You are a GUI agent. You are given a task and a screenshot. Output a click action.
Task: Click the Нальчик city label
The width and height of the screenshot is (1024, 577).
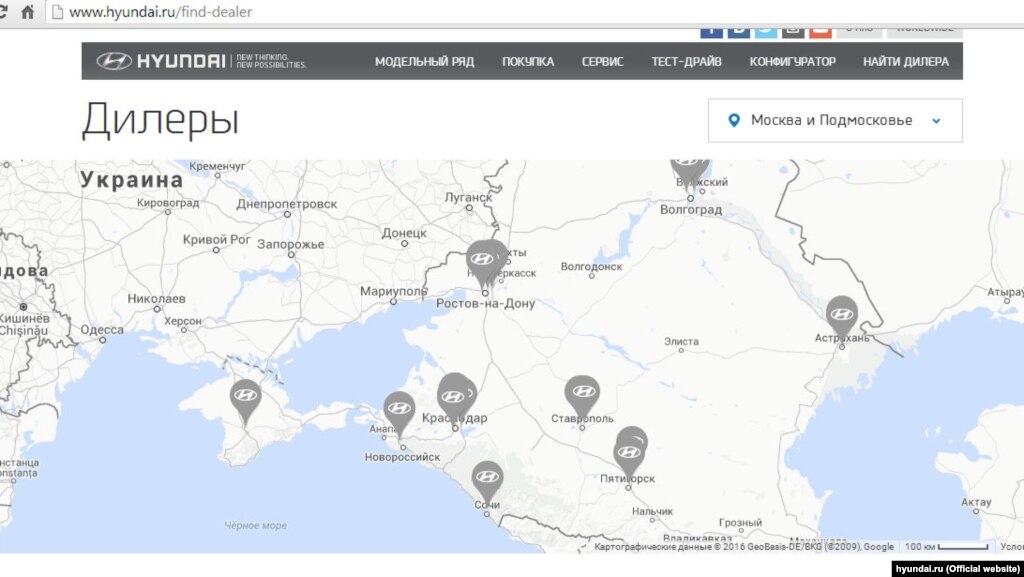click(x=652, y=512)
